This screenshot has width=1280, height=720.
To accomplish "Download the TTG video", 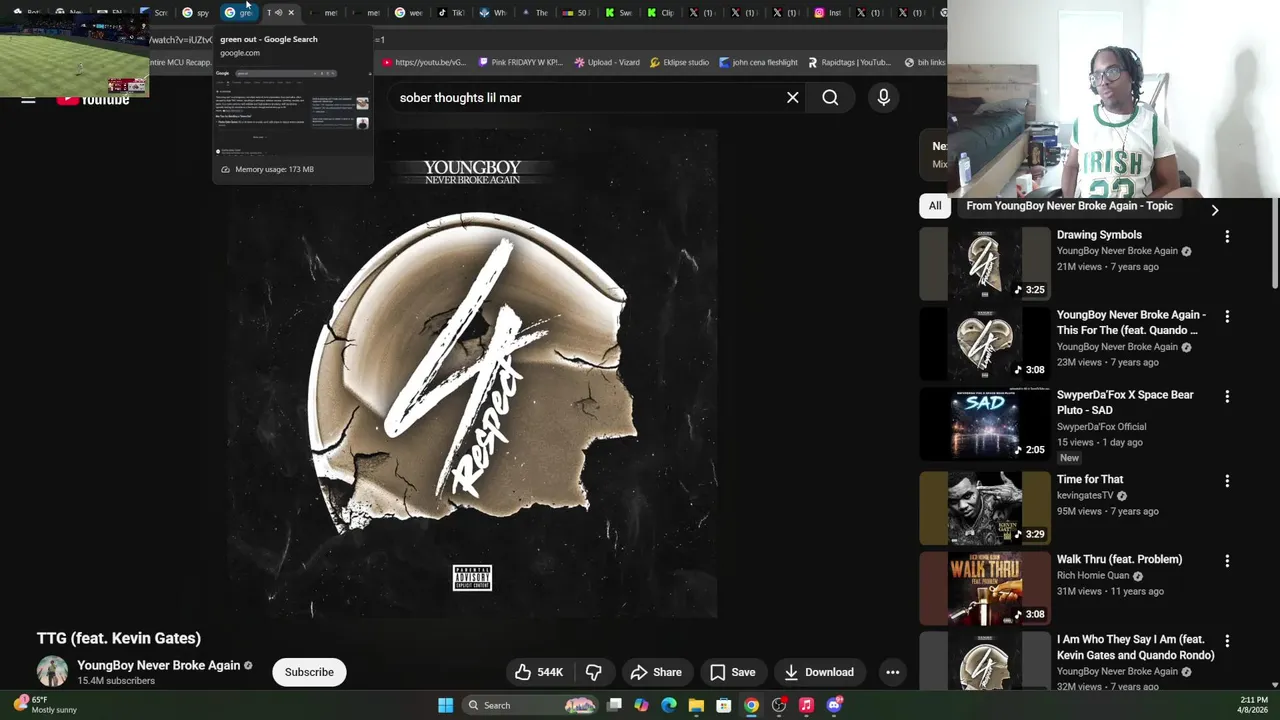I will [x=819, y=672].
